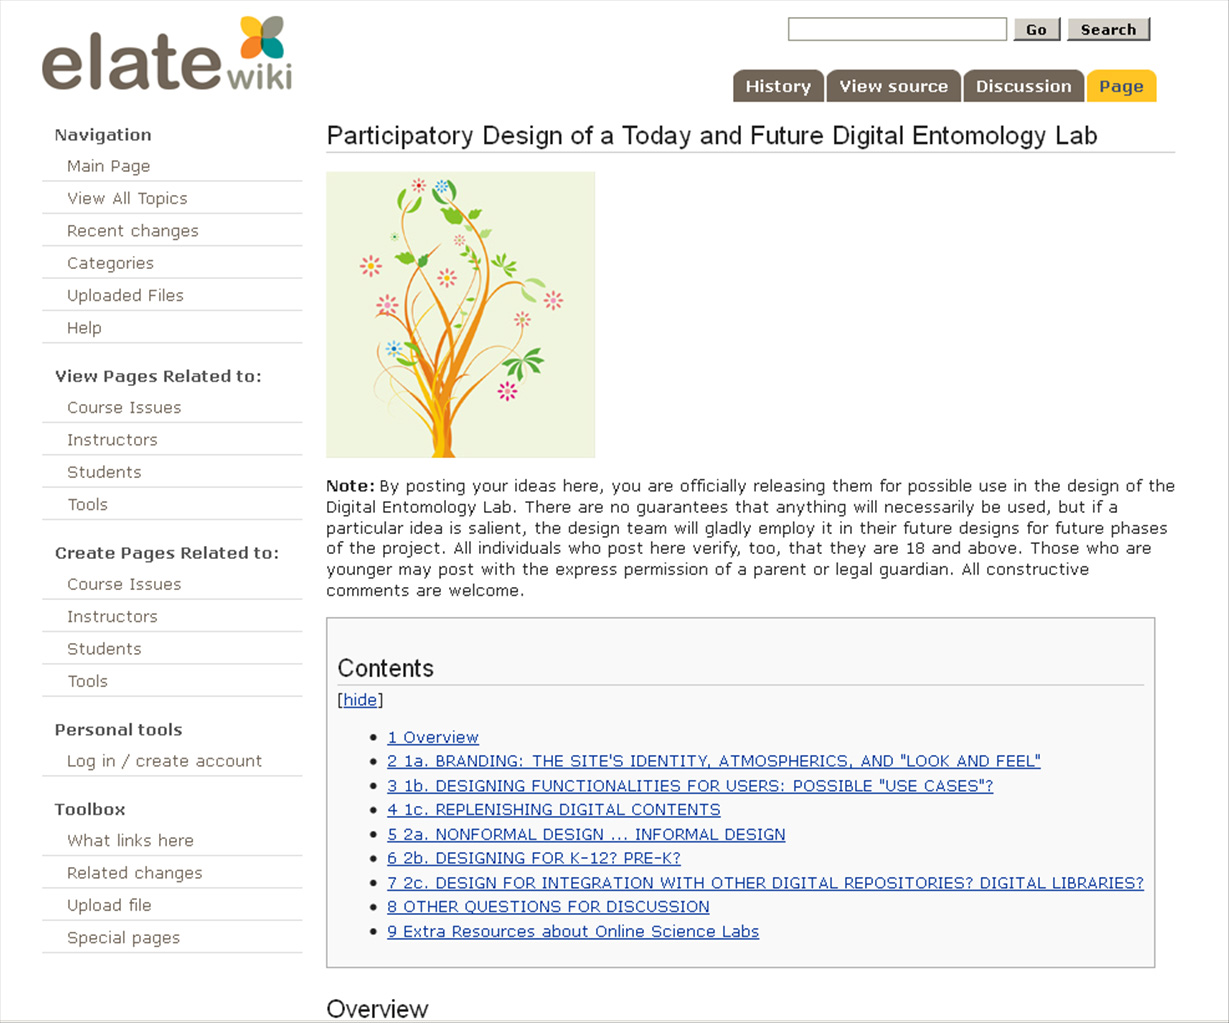Click the decorative tree image thumbnail
The height and width of the screenshot is (1023, 1229).
click(460, 313)
